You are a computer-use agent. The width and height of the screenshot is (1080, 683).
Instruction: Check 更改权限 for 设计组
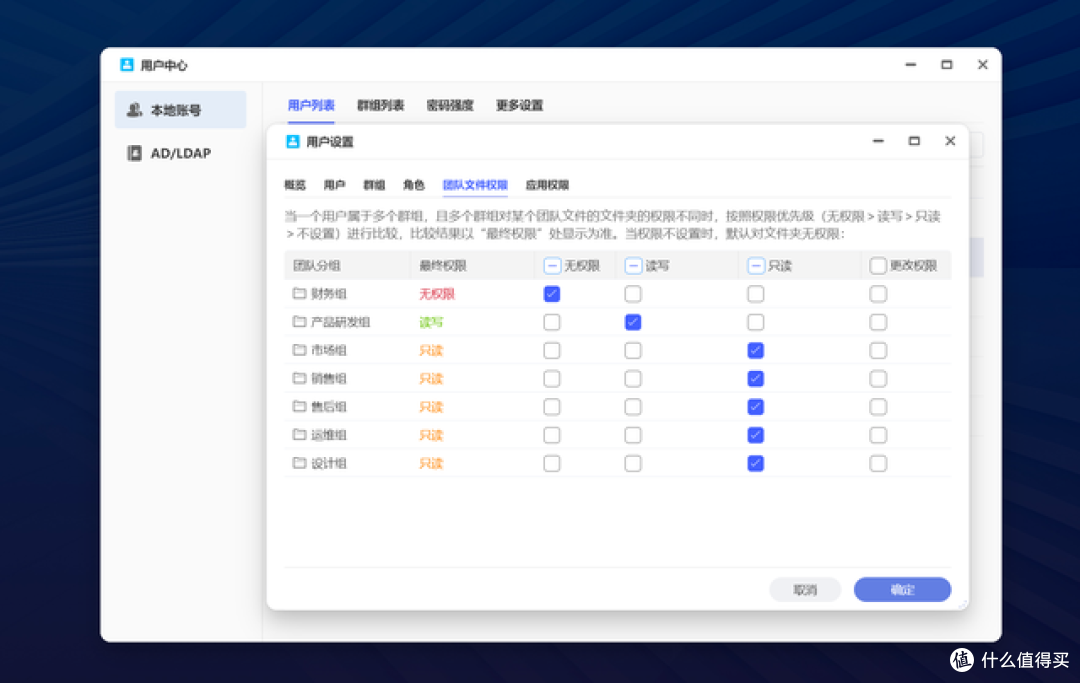(x=878, y=463)
